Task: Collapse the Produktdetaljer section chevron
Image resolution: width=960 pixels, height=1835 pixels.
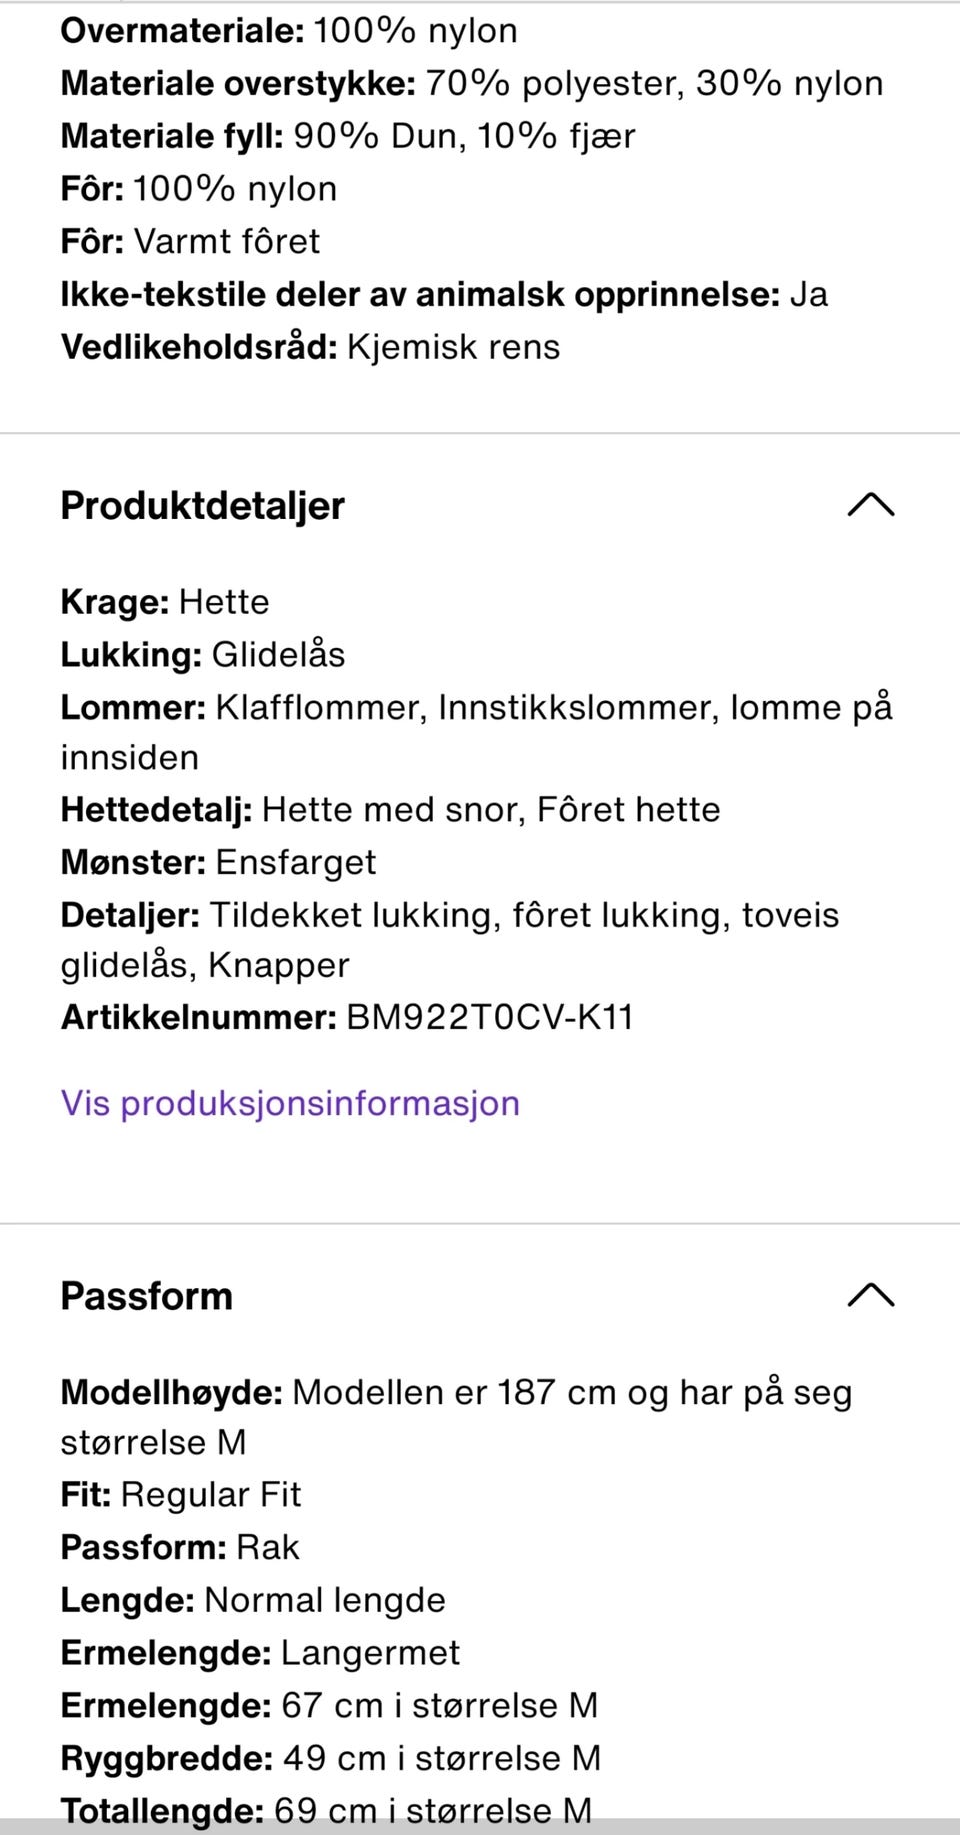Action: pos(870,506)
